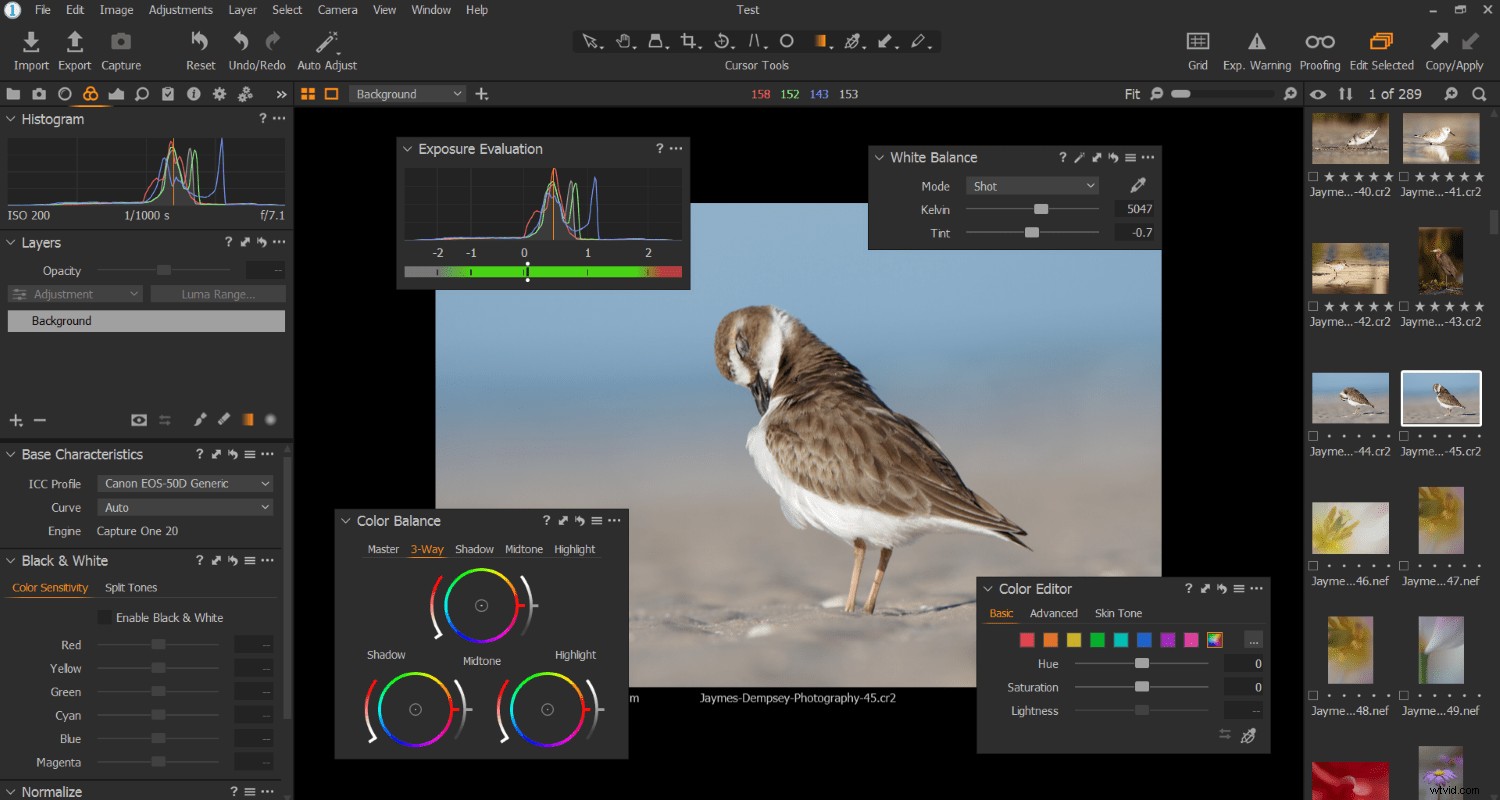Open the Camera menu

click(337, 9)
